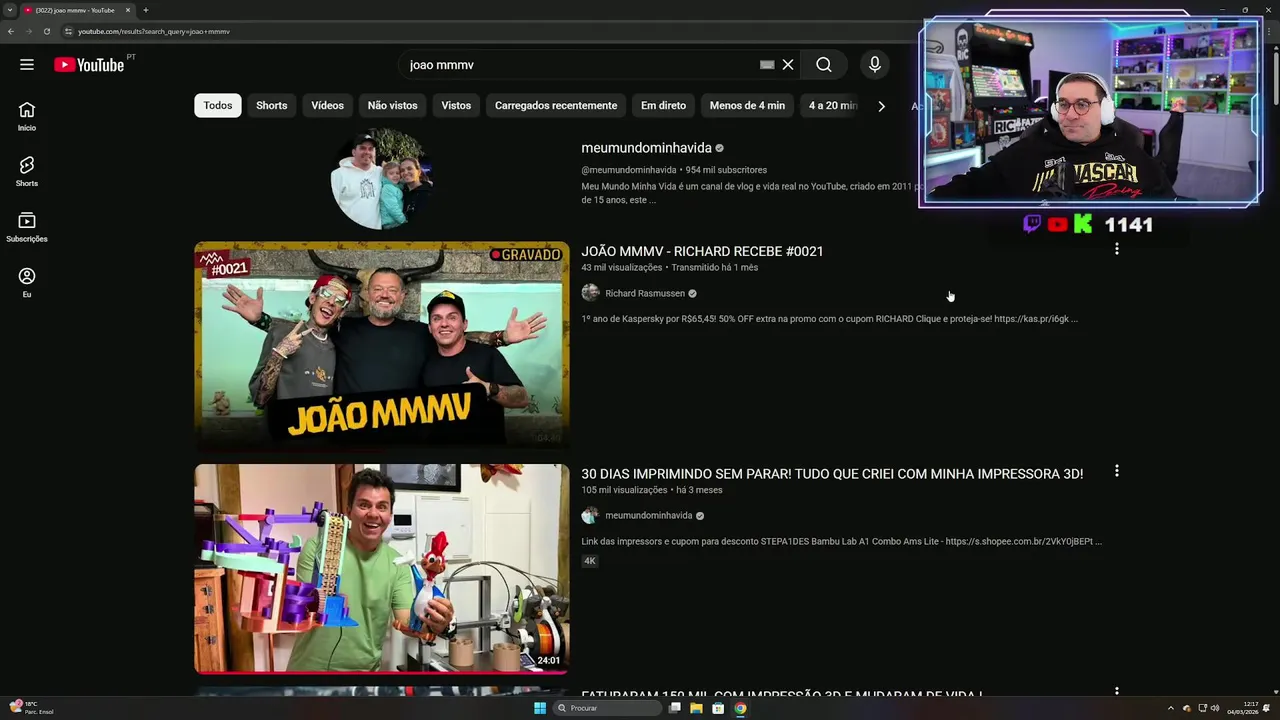The height and width of the screenshot is (720, 1280).
Task: Open Chrome from the taskbar
Action: (740, 708)
